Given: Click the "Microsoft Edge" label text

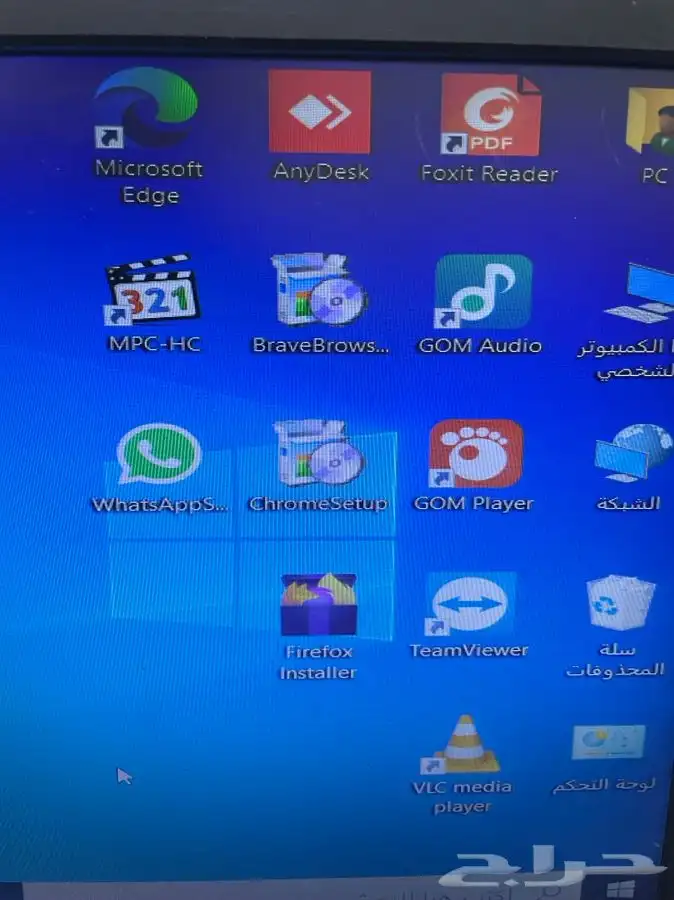Looking at the screenshot, I should pos(149,182).
